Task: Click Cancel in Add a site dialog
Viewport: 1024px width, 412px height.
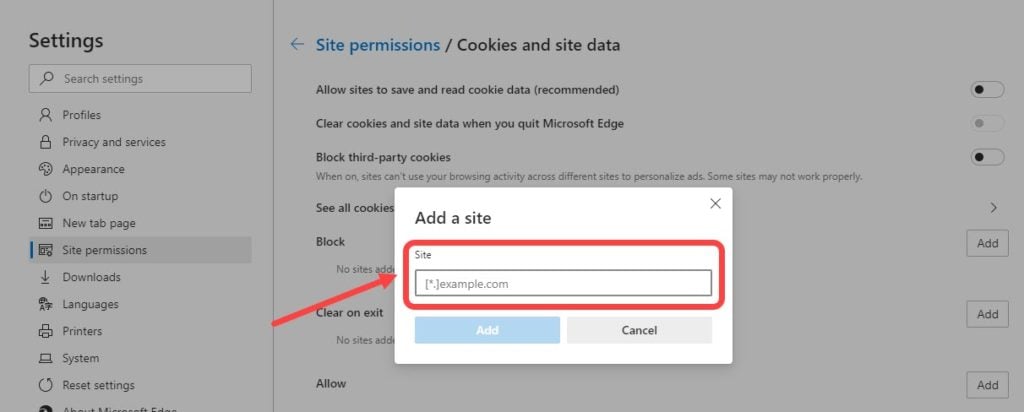Action: click(x=639, y=330)
